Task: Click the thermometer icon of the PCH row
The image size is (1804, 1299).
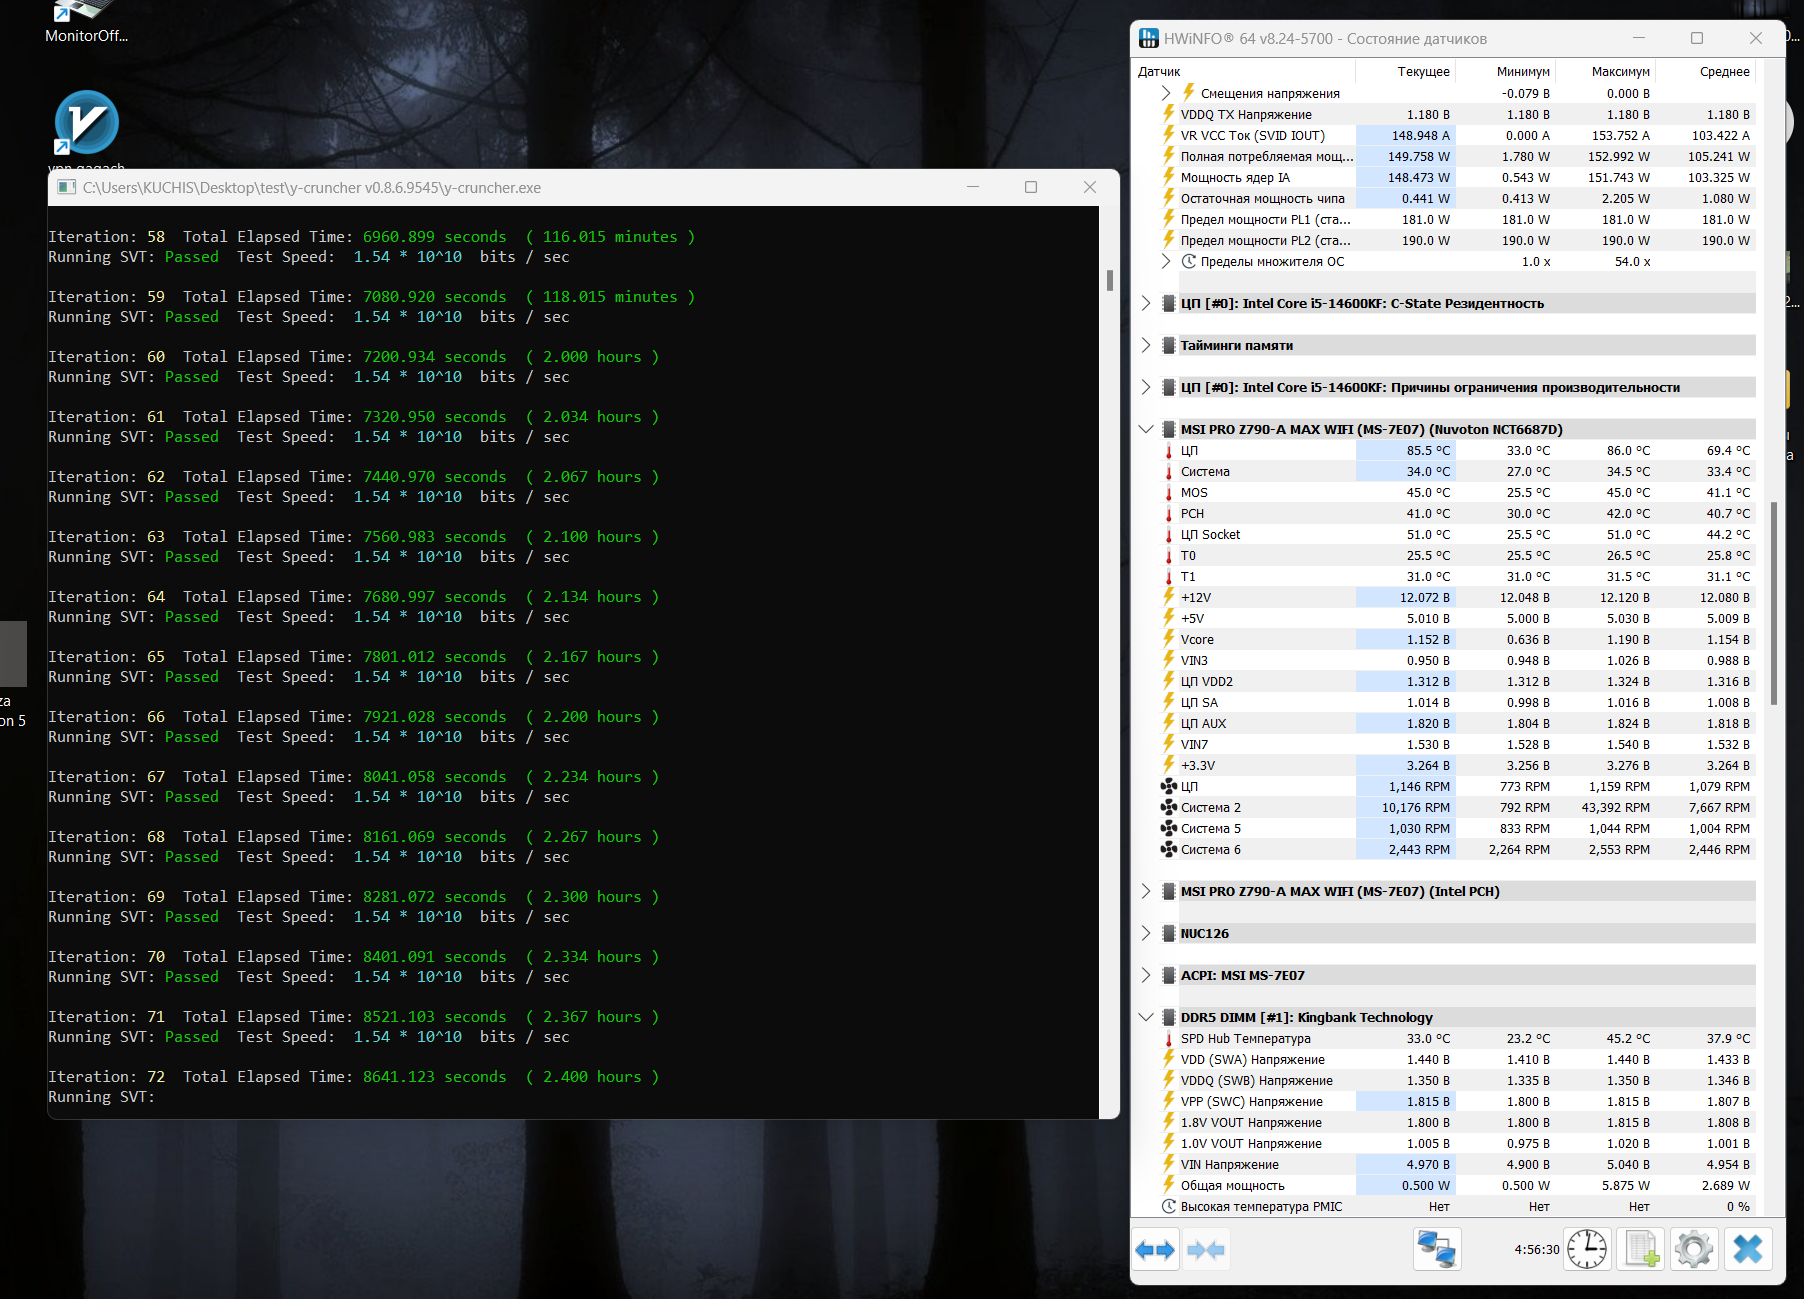Action: (x=1168, y=514)
